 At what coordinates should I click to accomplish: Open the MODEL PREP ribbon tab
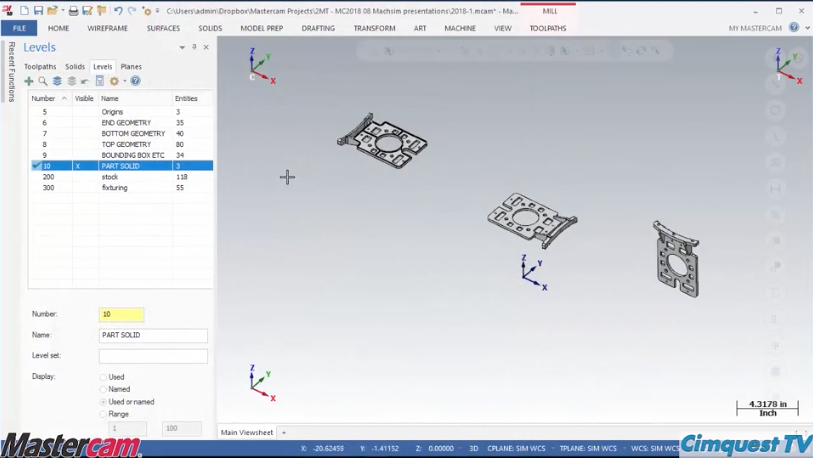click(262, 28)
